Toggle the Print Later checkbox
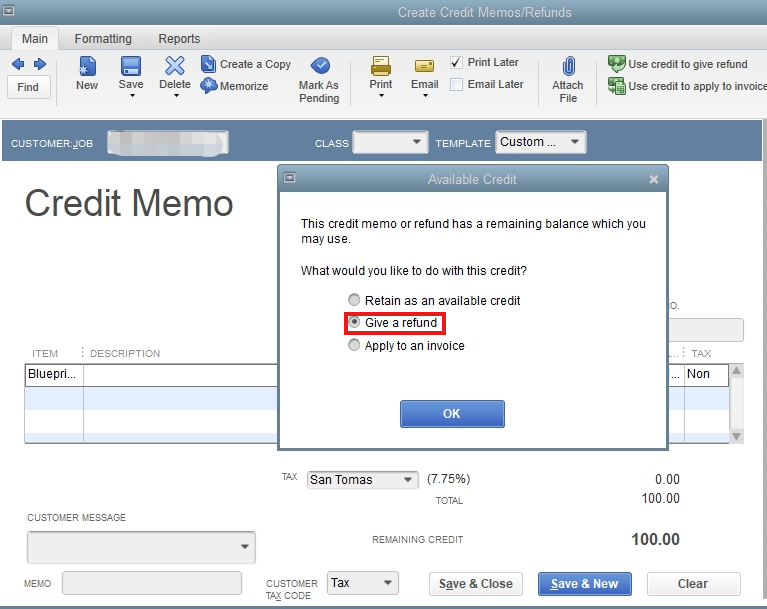Screen dimensions: 767x609 pyautogui.click(x=456, y=63)
